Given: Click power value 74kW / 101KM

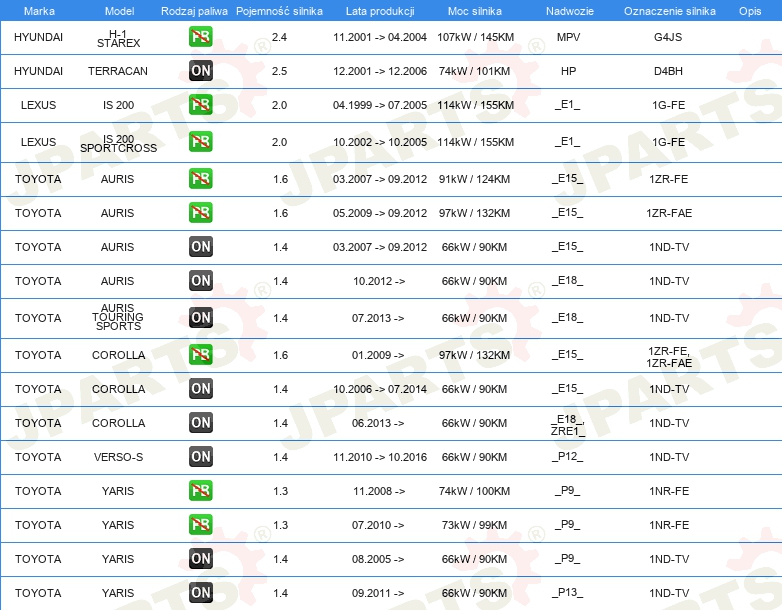Looking at the screenshot, I should click(x=474, y=71).
